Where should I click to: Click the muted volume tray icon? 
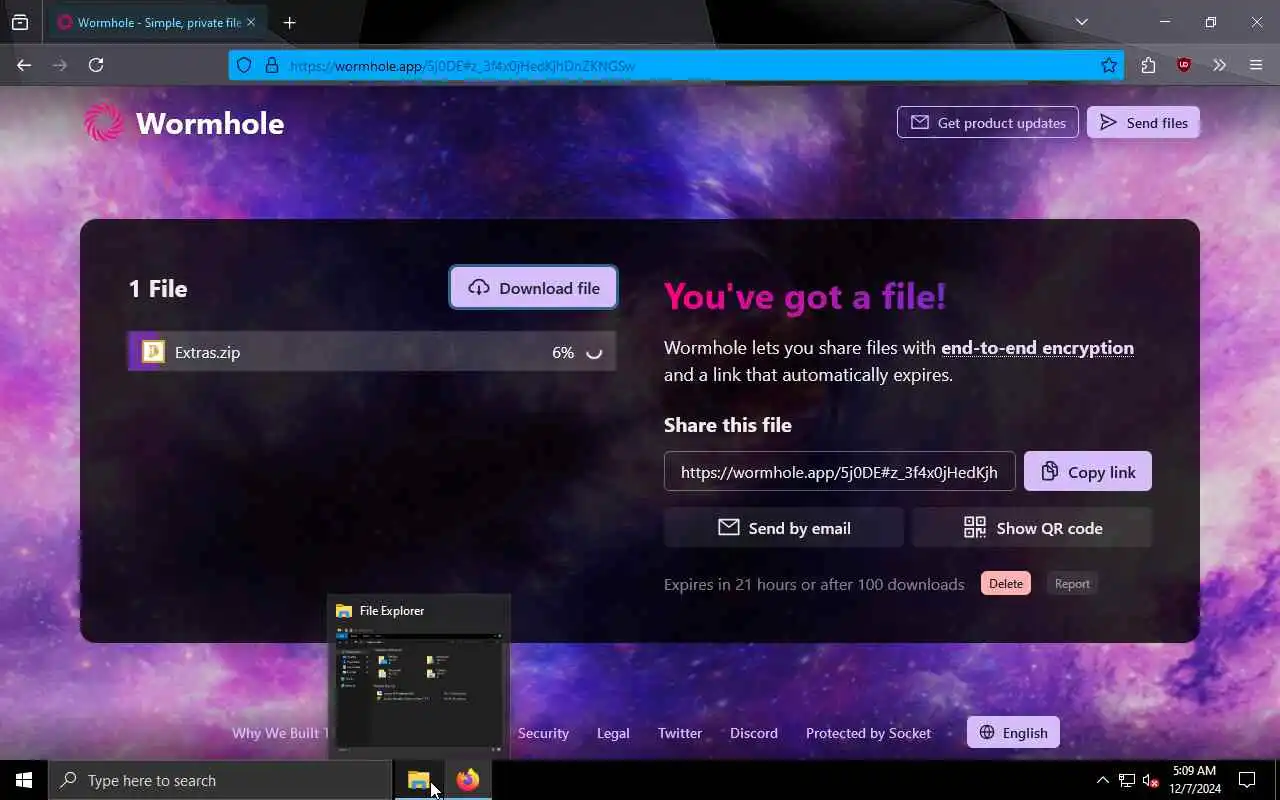click(x=1151, y=780)
